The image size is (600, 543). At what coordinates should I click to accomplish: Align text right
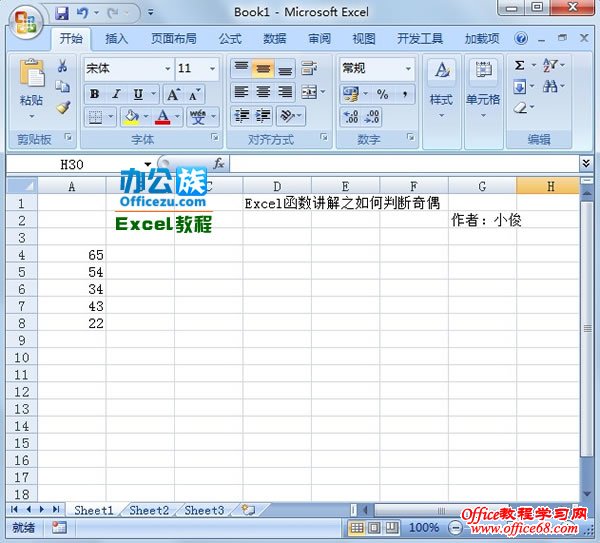point(285,92)
